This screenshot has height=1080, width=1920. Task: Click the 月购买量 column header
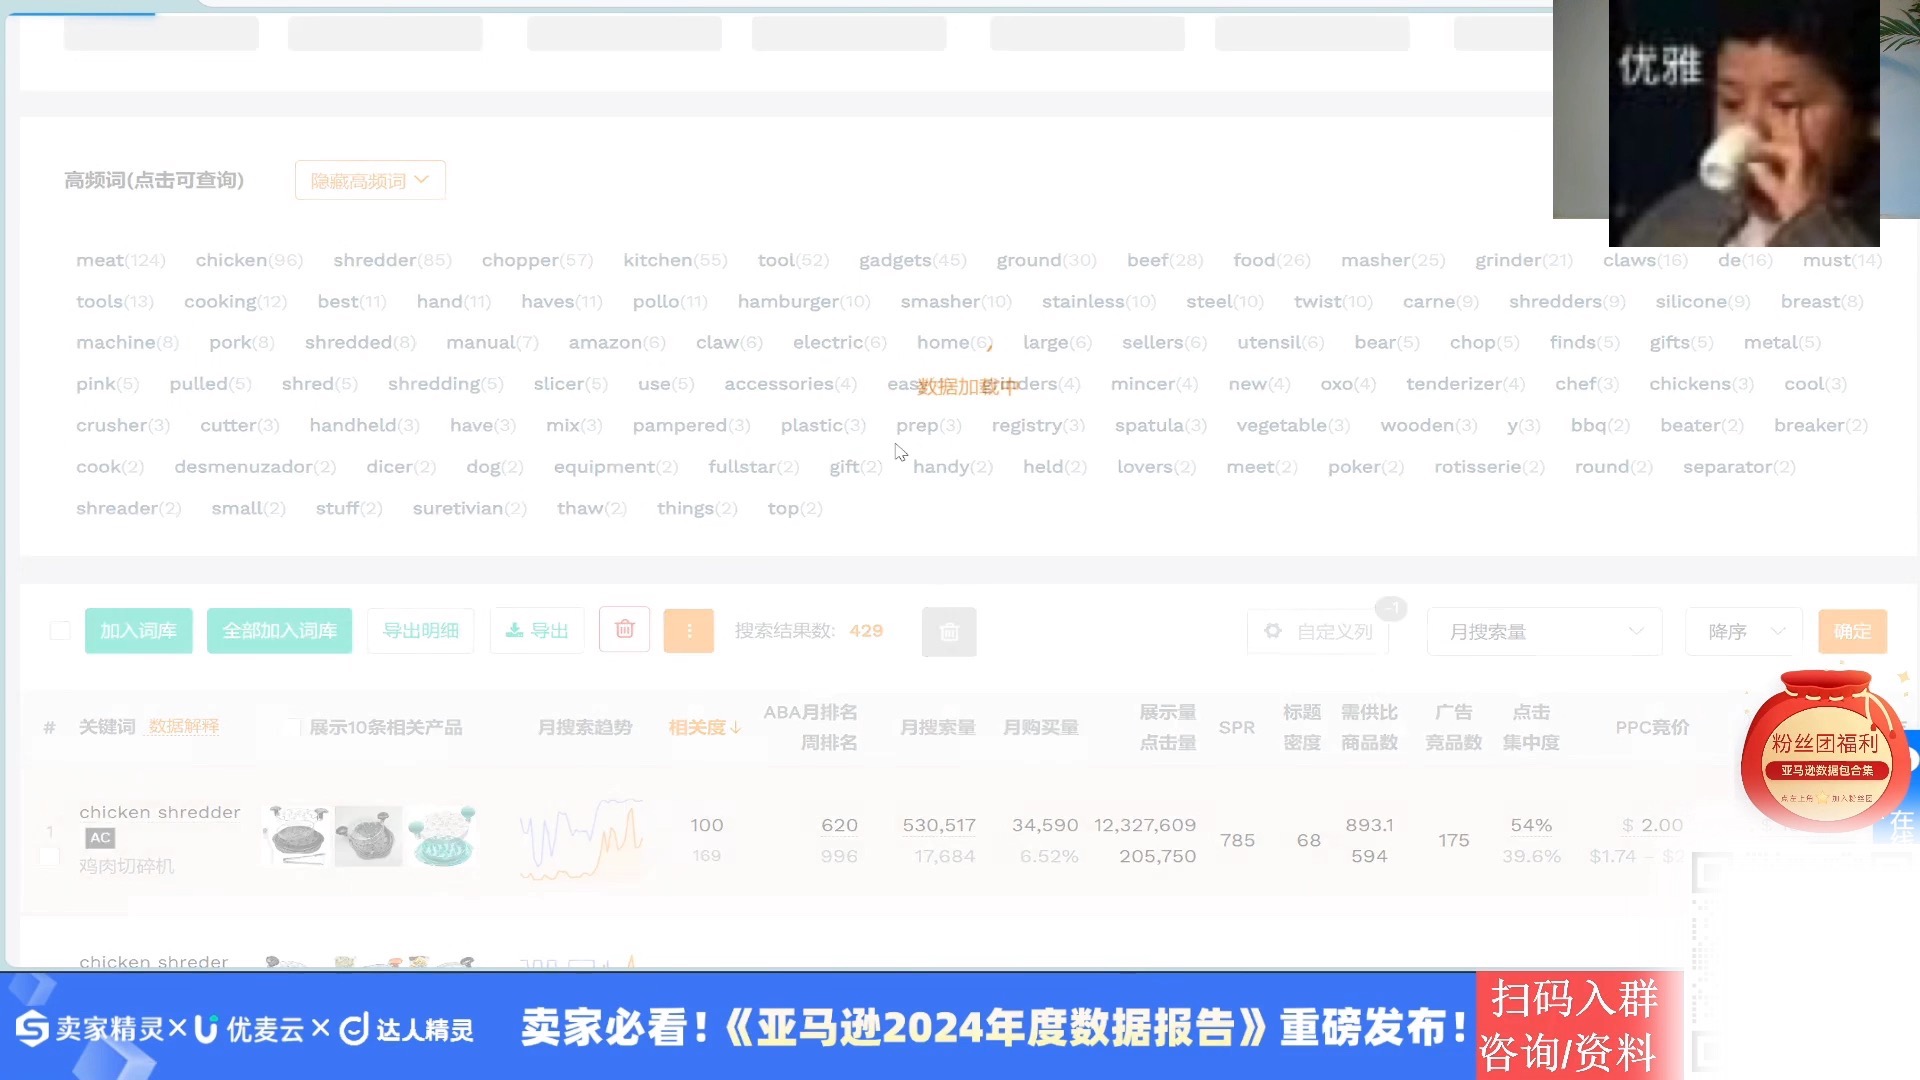[1040, 727]
